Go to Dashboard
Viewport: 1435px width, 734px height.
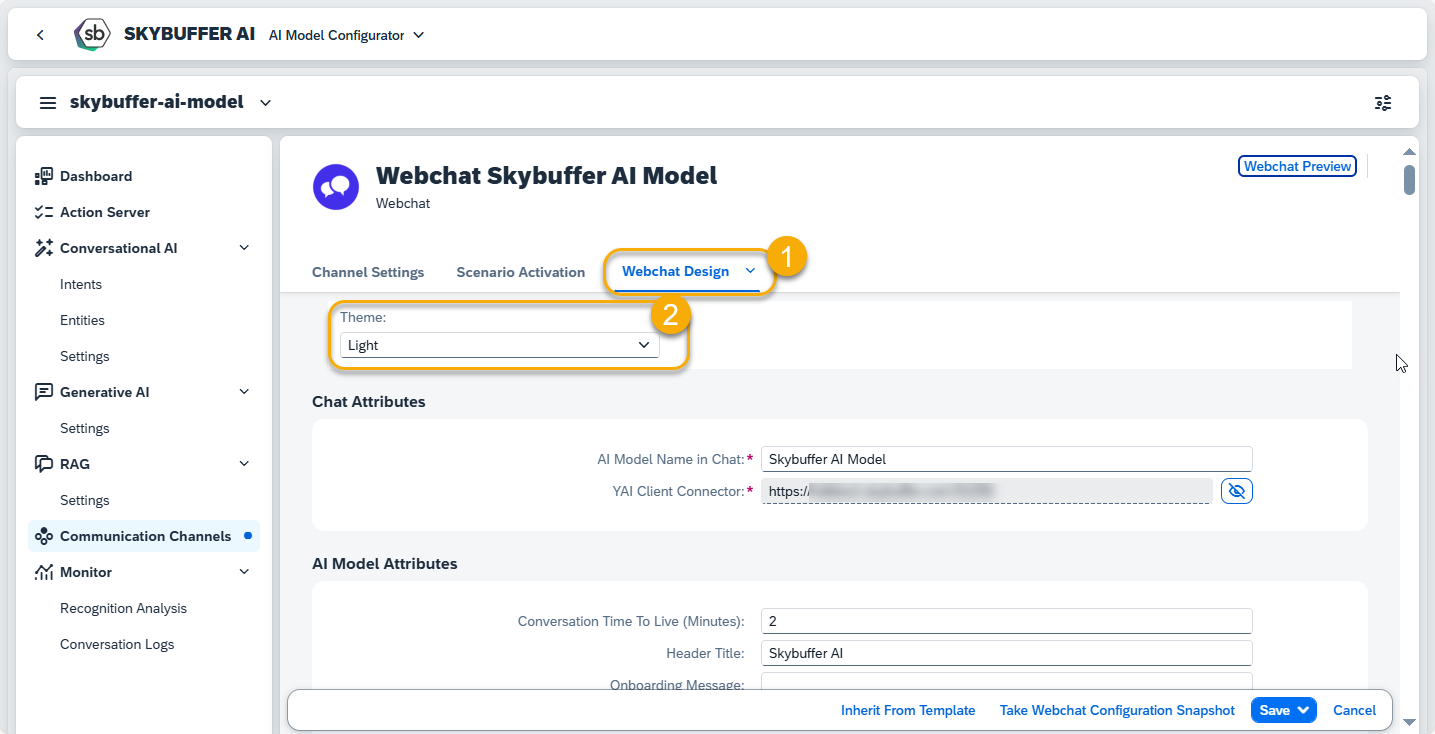(x=96, y=176)
